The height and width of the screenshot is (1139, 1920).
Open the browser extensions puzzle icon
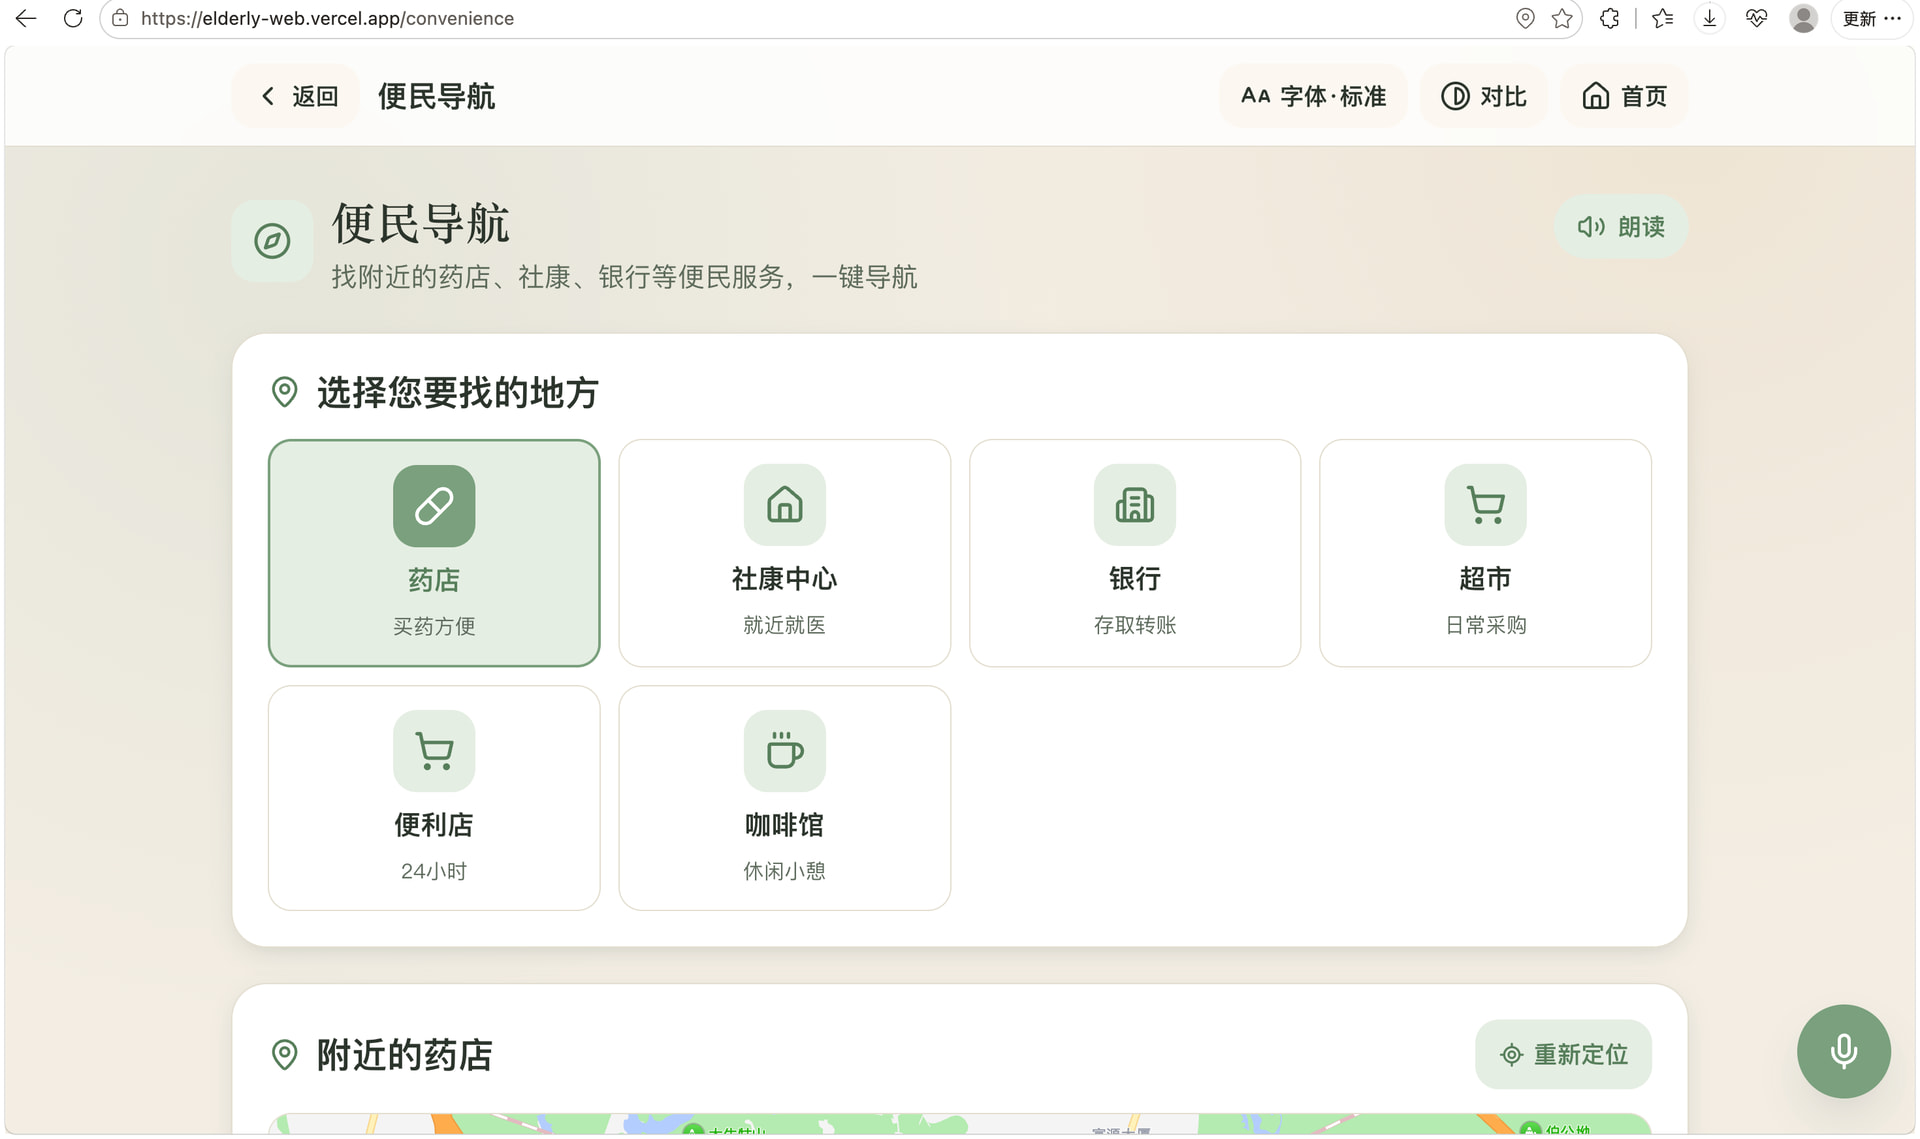click(x=1609, y=18)
